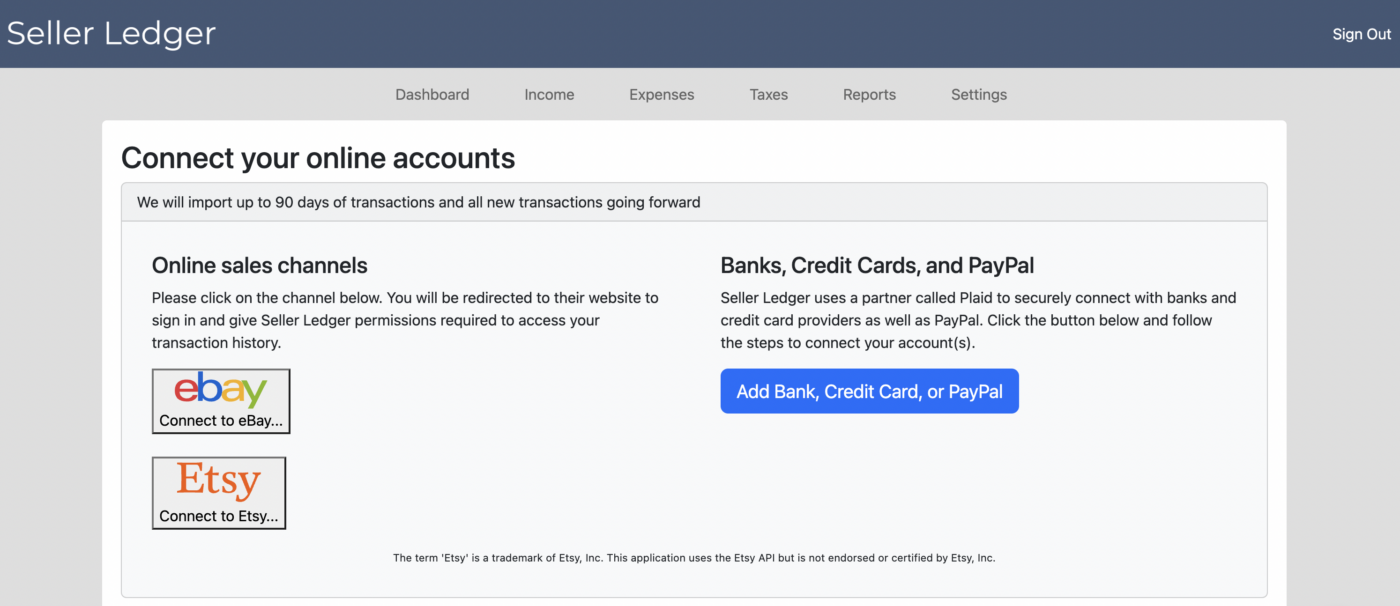Screen dimensions: 1400x606
Task: View the Reports tab
Action: pos(869,95)
